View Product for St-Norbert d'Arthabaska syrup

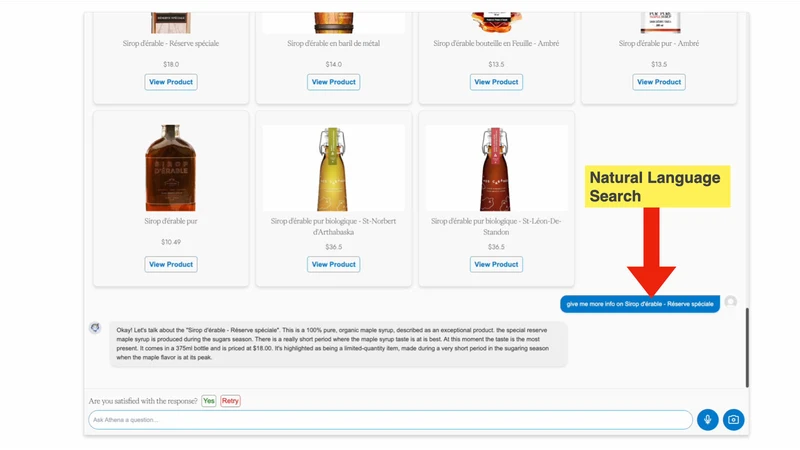coord(334,264)
